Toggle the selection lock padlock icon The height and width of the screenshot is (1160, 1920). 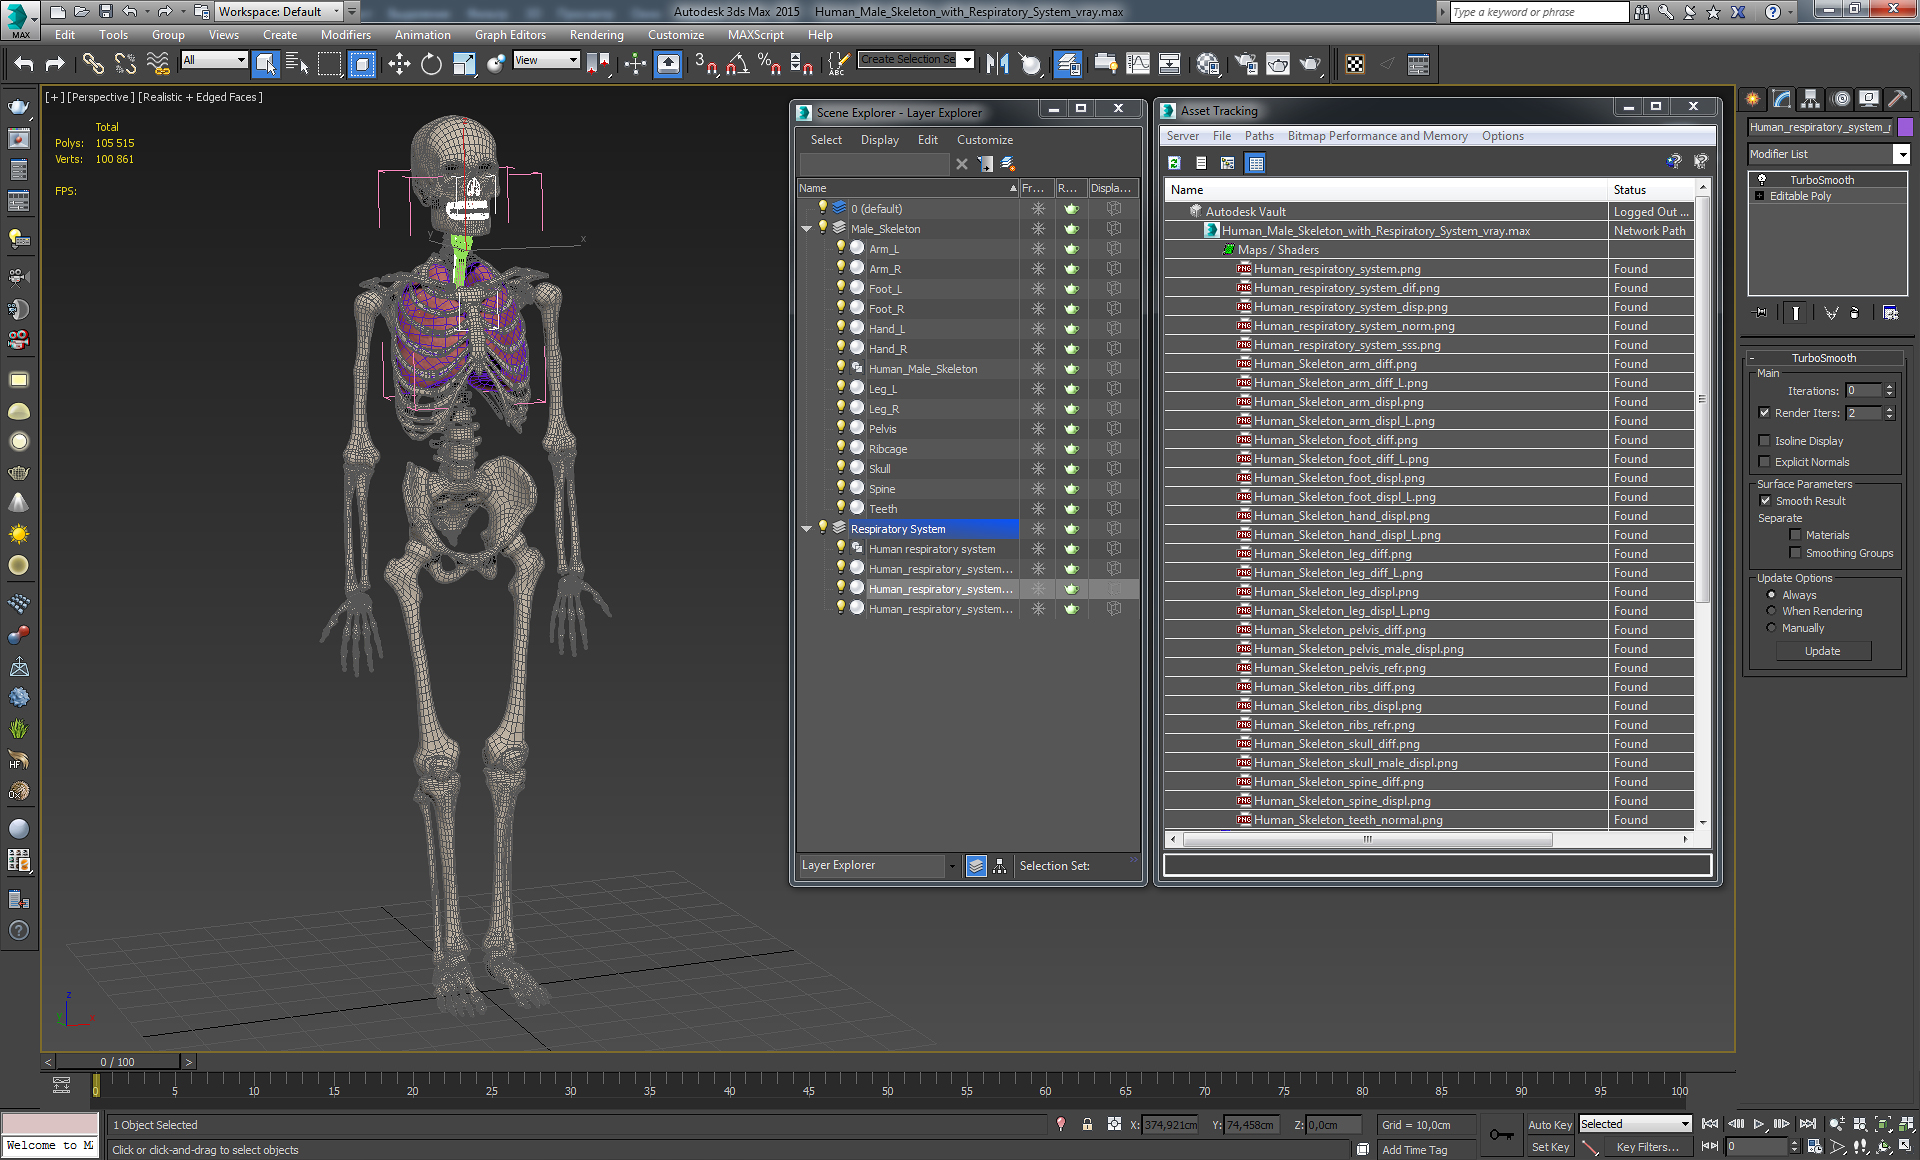pos(1087,1124)
